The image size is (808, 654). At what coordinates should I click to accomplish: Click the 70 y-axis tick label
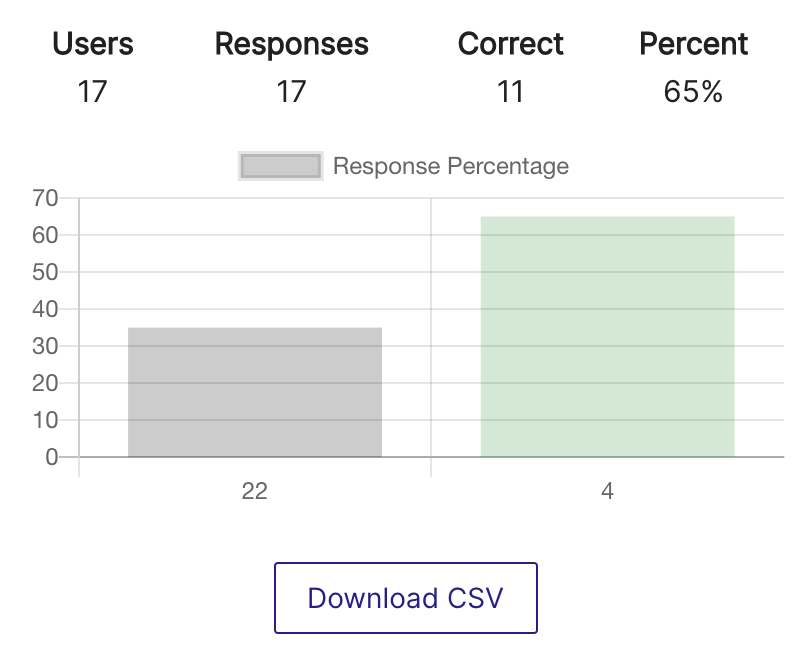pyautogui.click(x=45, y=198)
